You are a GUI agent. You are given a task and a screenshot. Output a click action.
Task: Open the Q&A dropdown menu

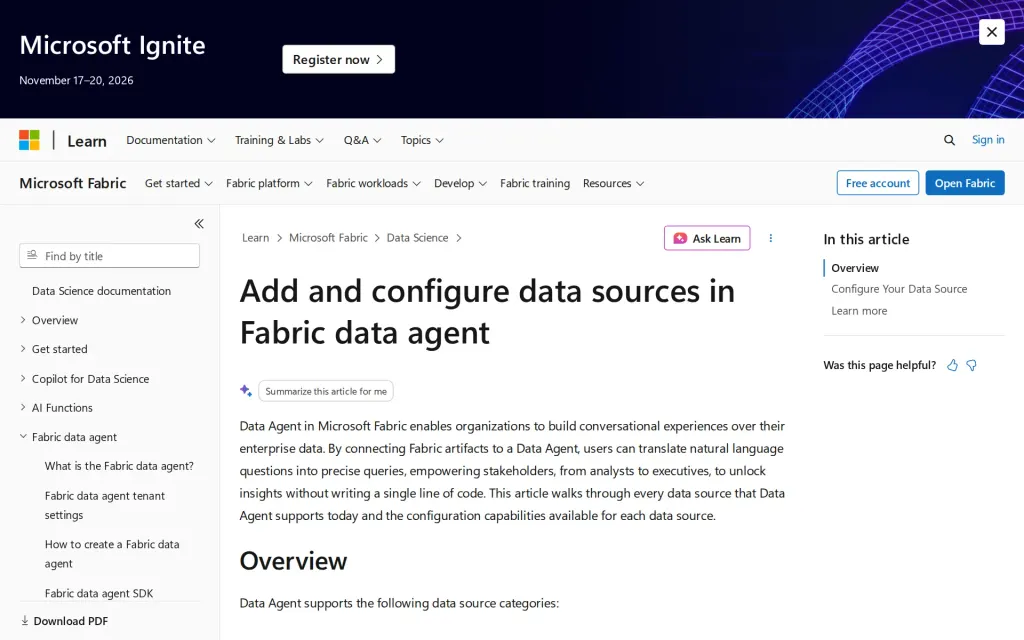pyautogui.click(x=362, y=140)
